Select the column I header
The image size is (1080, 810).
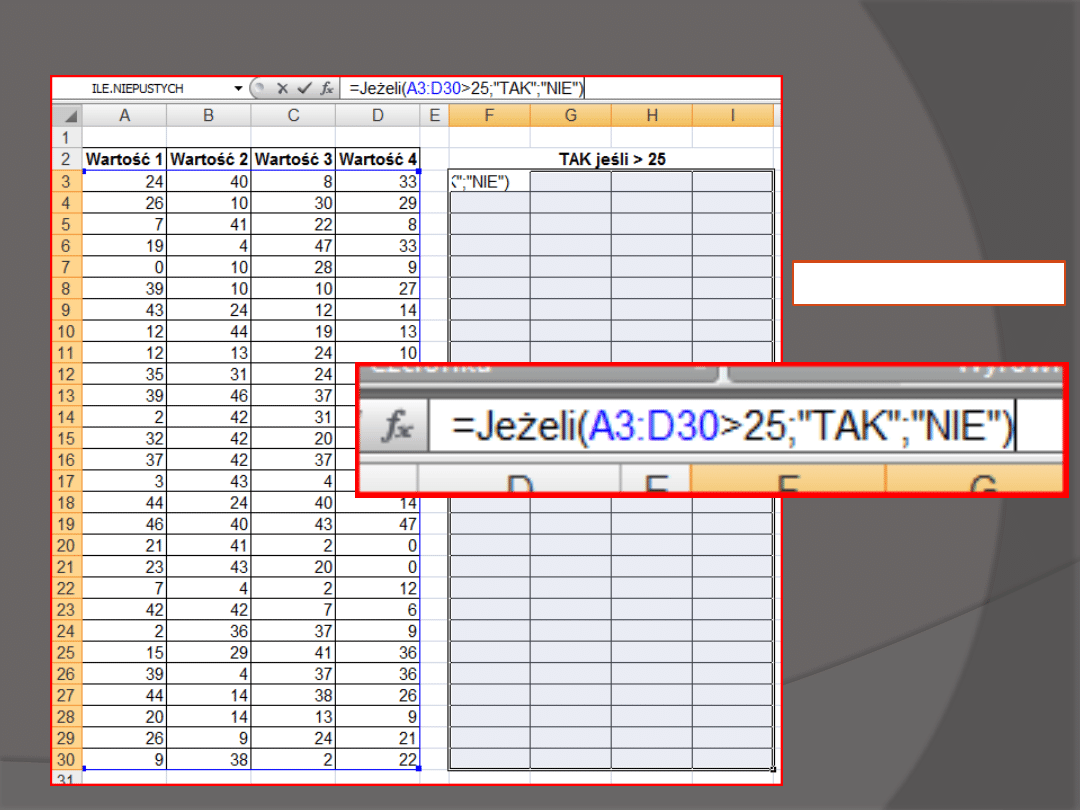(x=732, y=116)
